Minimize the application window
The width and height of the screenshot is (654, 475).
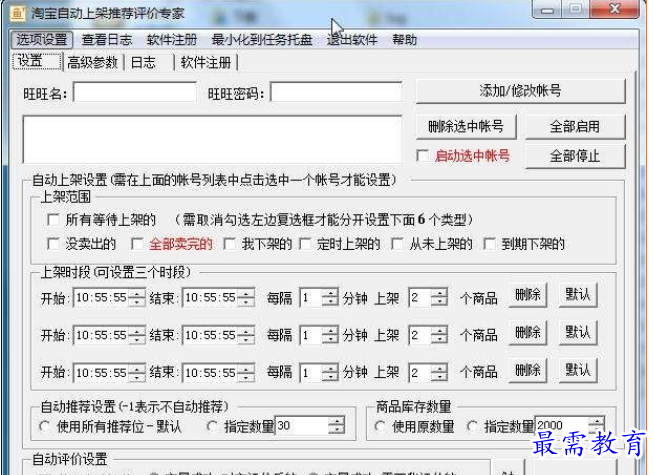click(x=548, y=9)
